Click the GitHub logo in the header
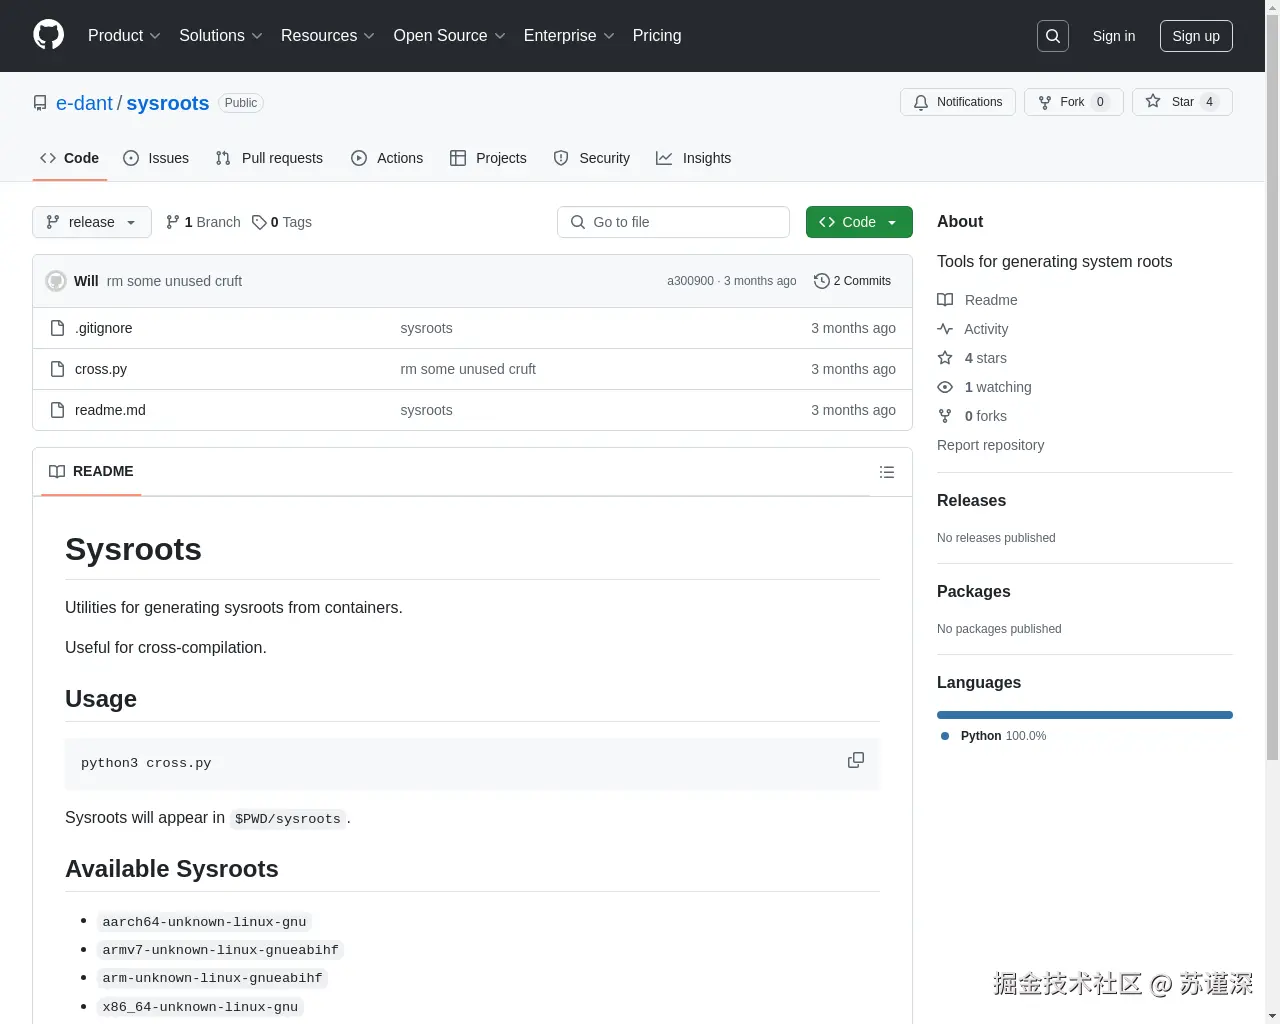 tap(48, 36)
